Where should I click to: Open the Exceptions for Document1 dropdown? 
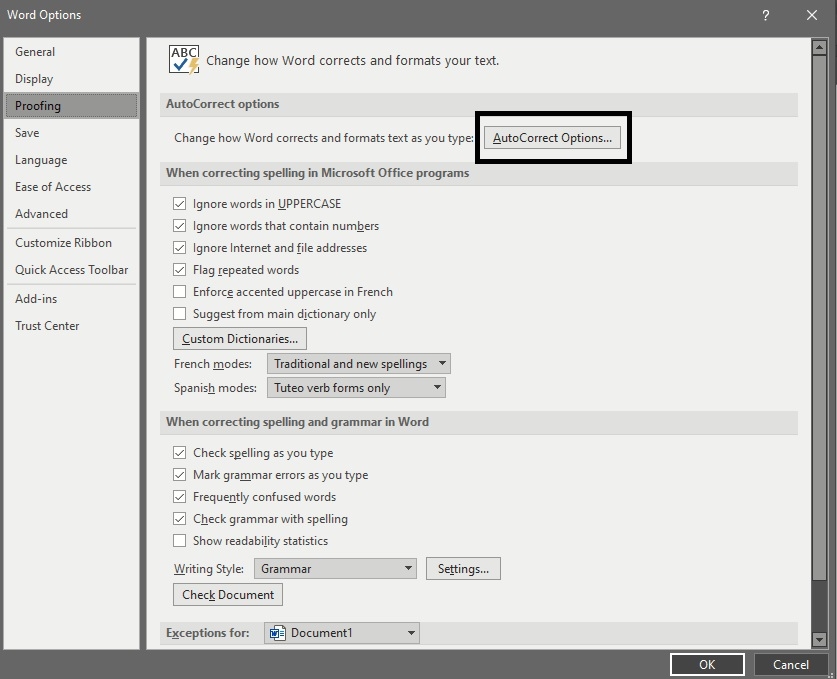tap(342, 633)
